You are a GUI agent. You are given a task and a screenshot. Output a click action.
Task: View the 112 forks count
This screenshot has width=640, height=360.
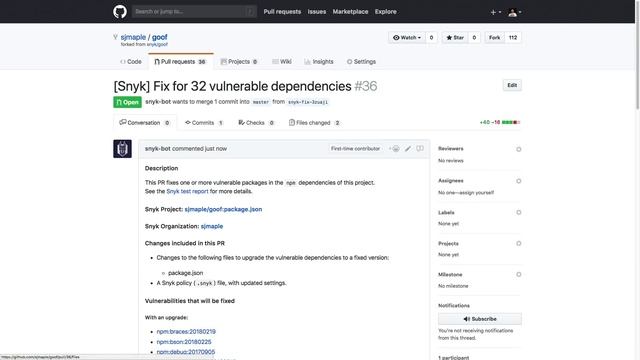pyautogui.click(x=513, y=38)
